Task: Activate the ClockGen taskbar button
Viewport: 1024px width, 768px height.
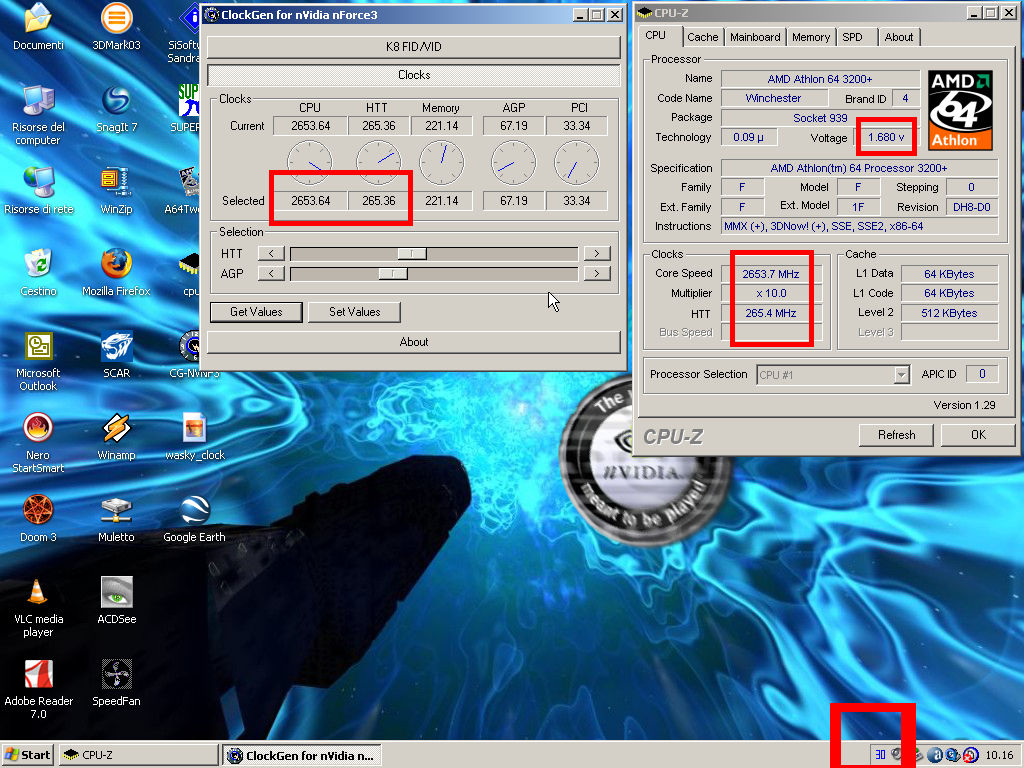Action: 302,755
